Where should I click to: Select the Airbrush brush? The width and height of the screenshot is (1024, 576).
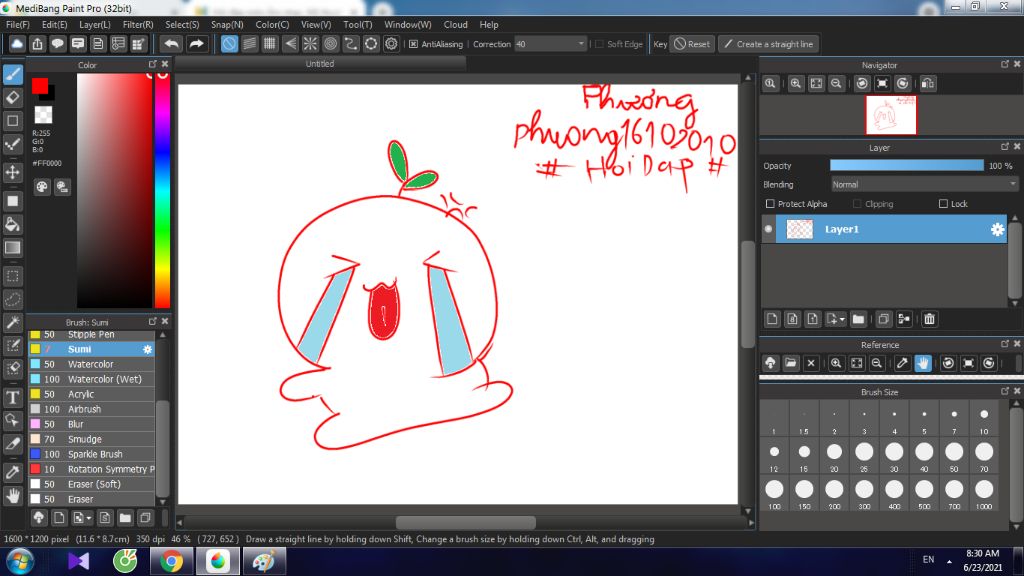pos(91,409)
